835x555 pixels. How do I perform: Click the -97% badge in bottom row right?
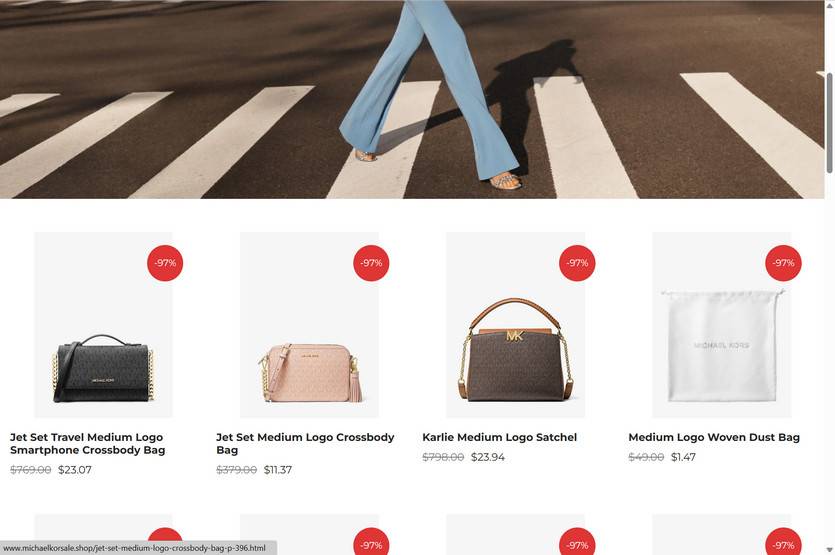783,542
